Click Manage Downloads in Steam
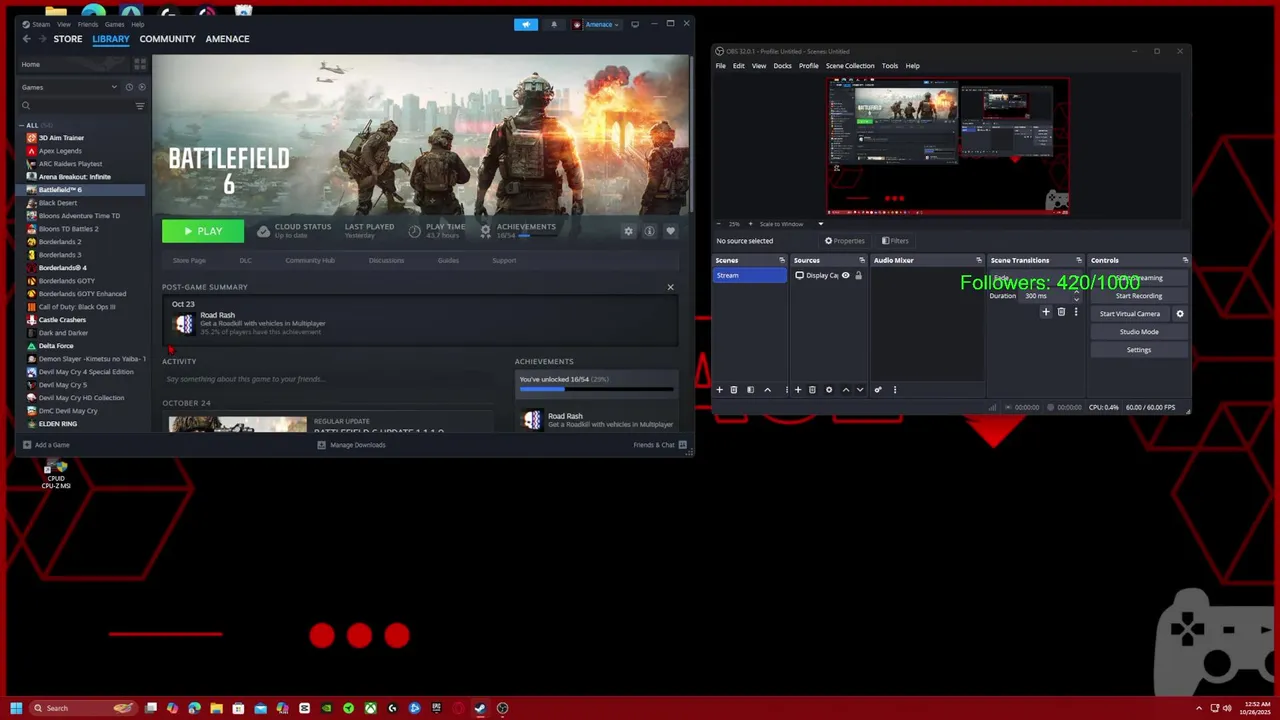The width and height of the screenshot is (1280, 720). click(x=351, y=445)
